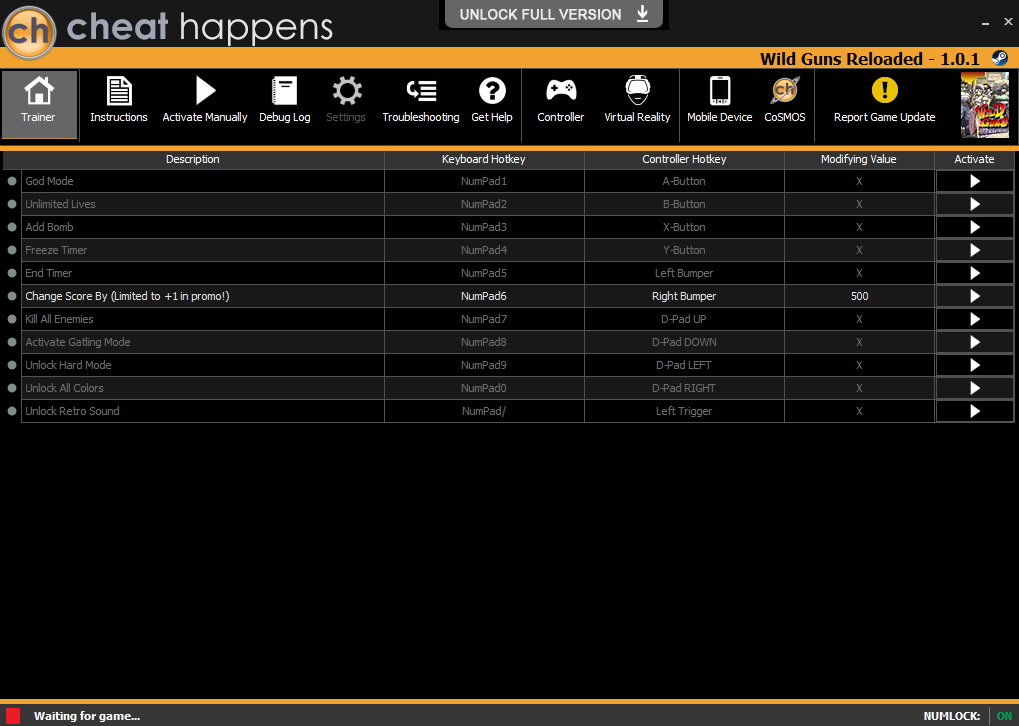Click the Unlock Retro Sound description
This screenshot has height=726, width=1019.
click(72, 411)
